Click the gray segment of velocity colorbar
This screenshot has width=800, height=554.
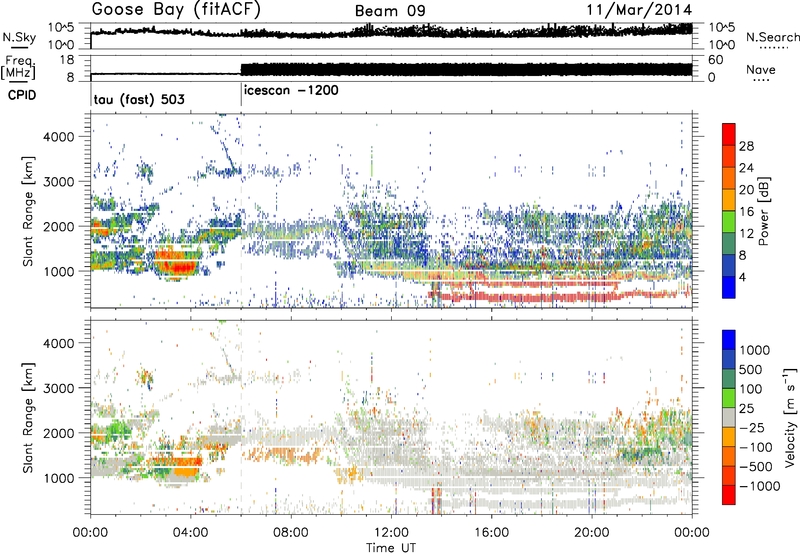point(729,417)
